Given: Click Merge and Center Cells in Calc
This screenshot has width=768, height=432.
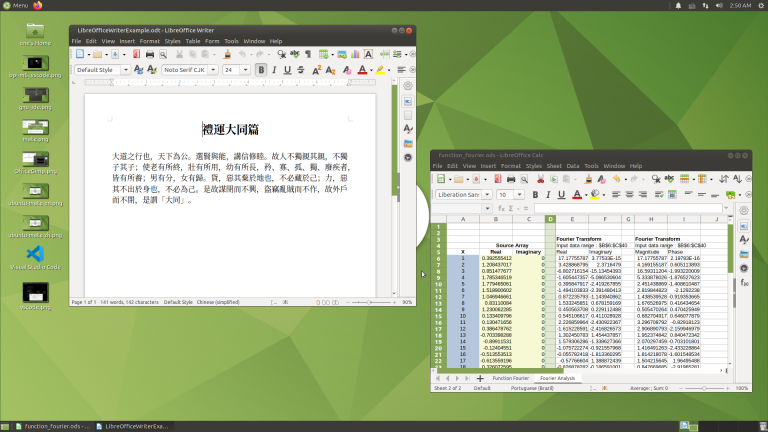Looking at the screenshot, I should click(x=672, y=195).
